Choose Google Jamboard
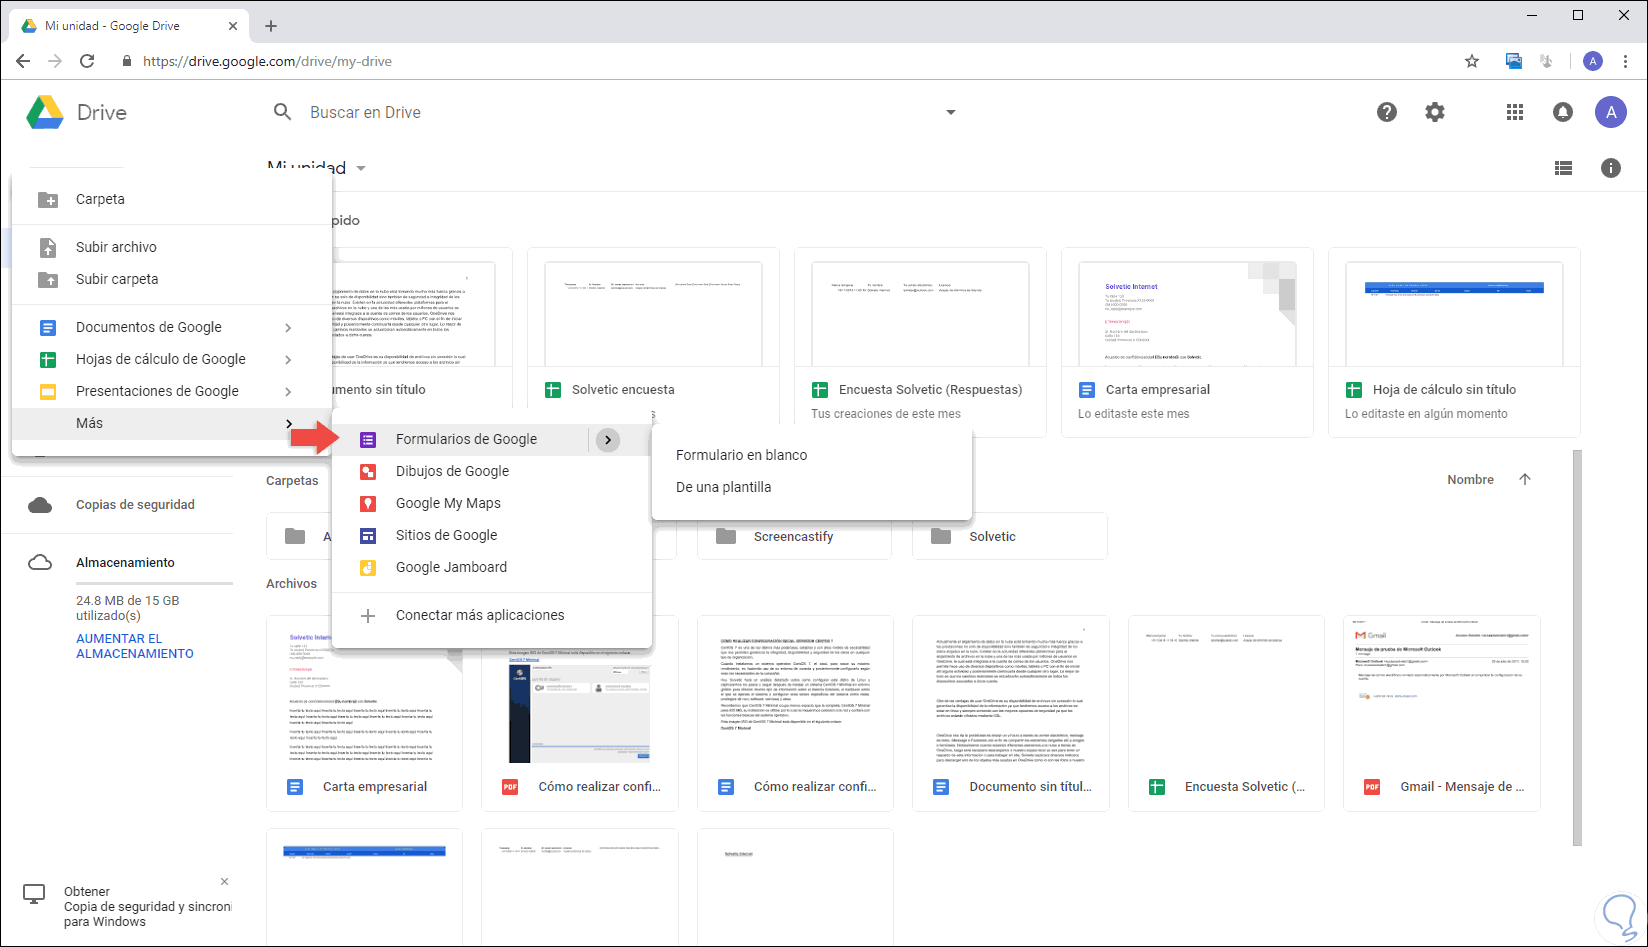 pos(492,567)
